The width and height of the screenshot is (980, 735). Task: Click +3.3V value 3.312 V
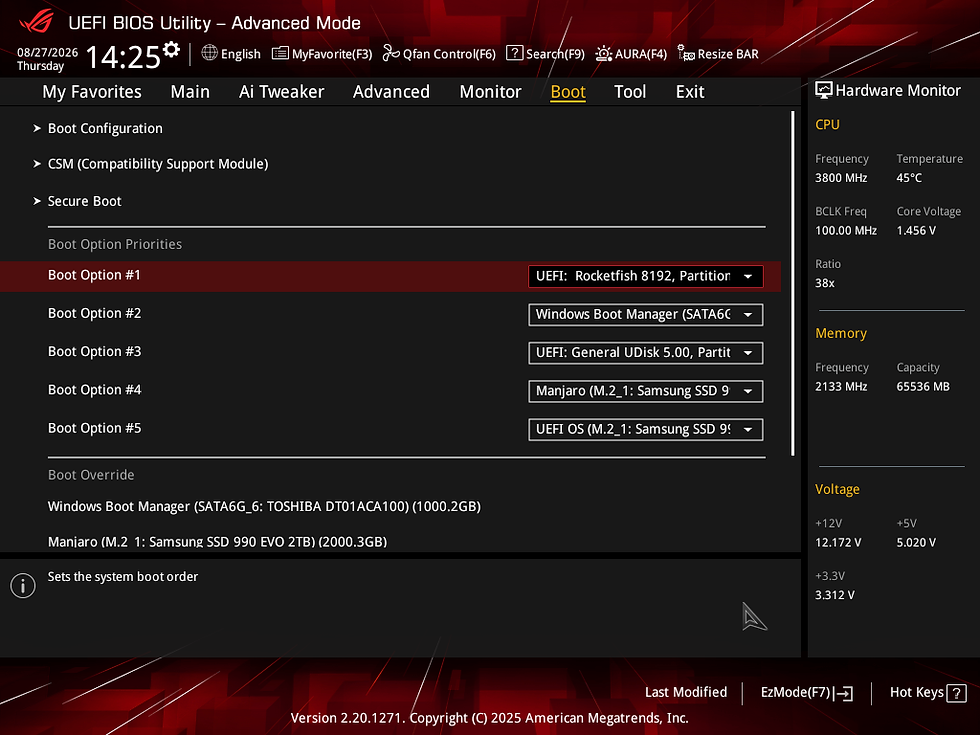[834, 595]
